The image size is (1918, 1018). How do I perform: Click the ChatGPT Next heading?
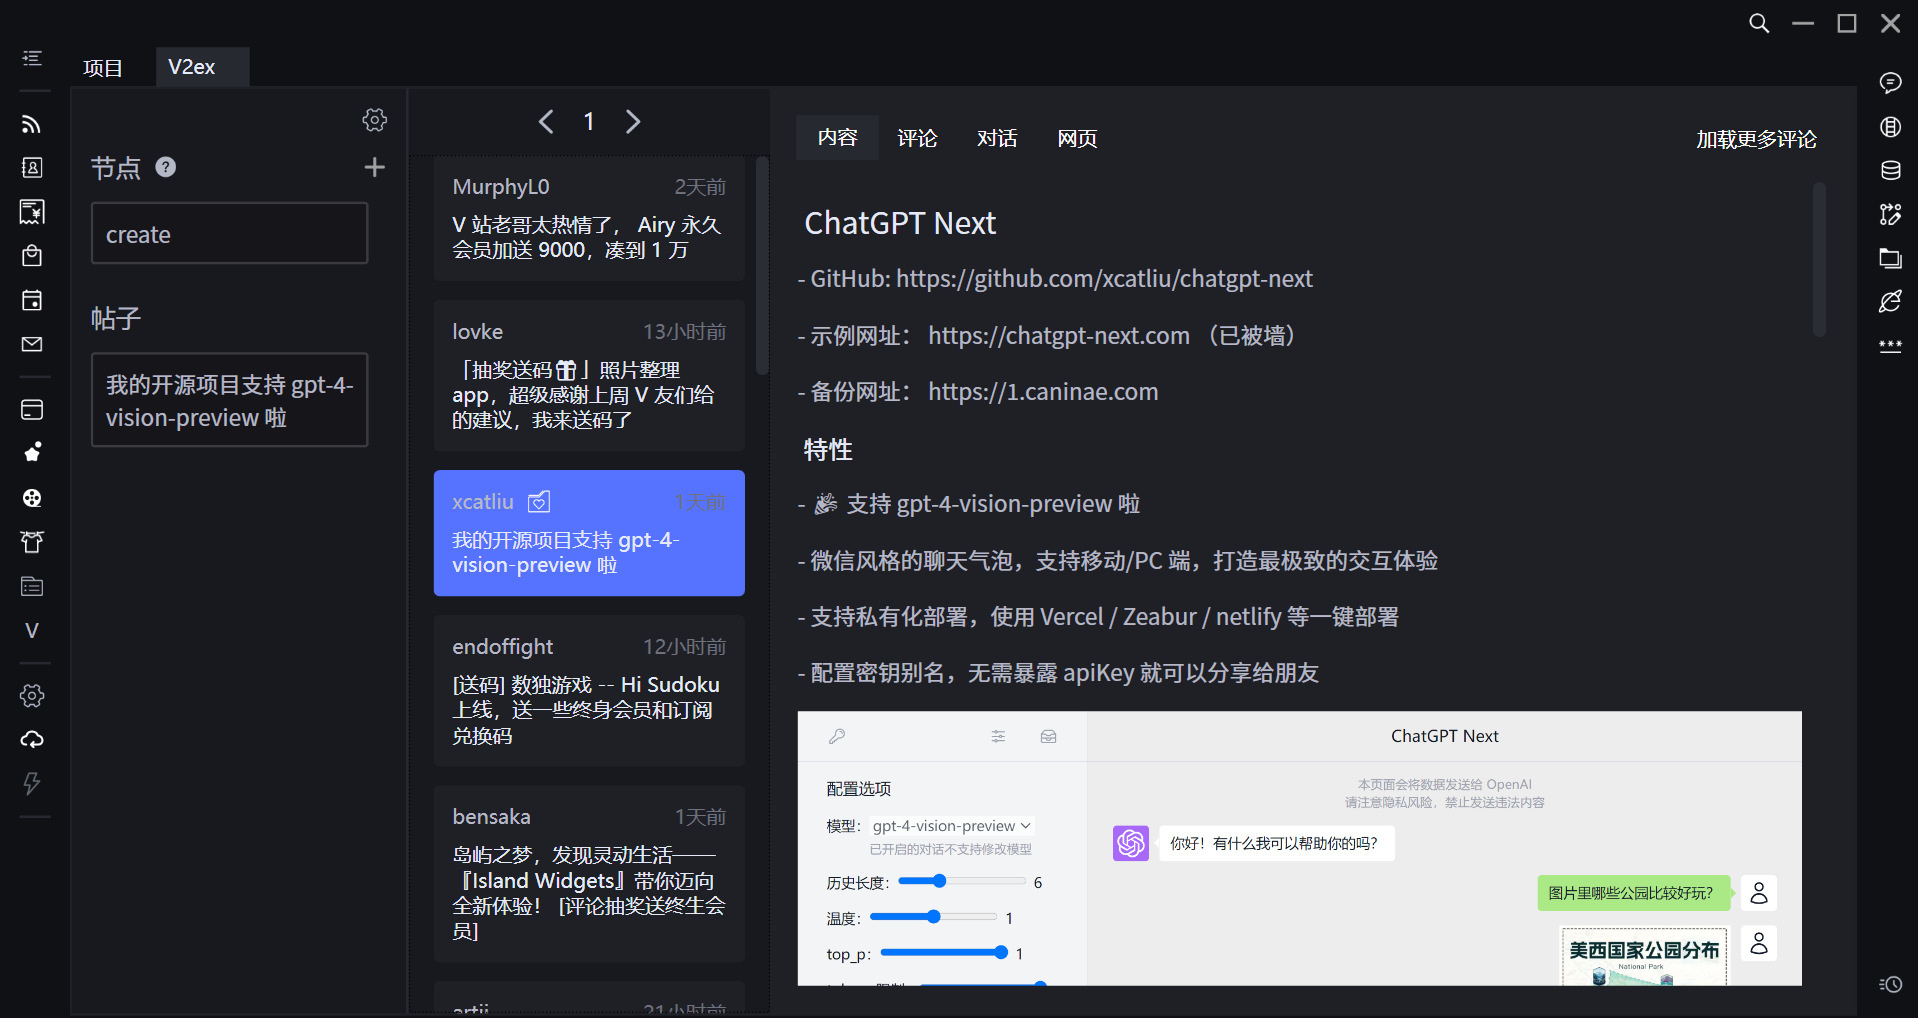click(x=900, y=223)
